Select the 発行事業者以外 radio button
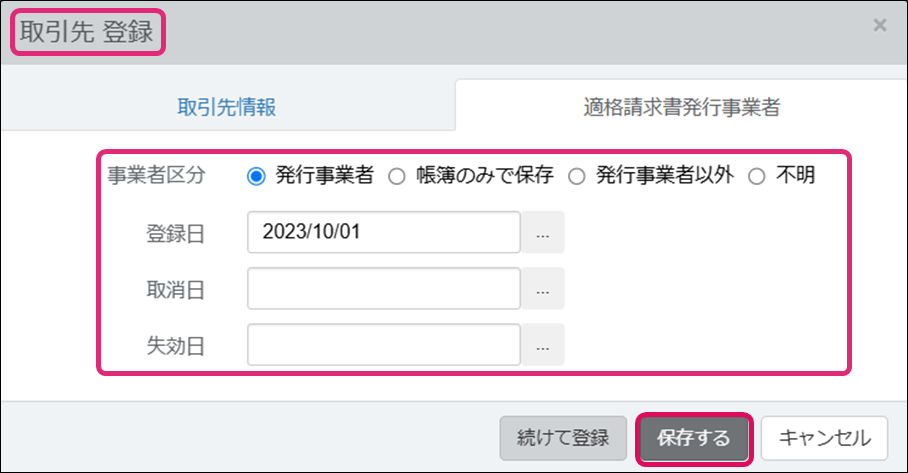 (576, 176)
